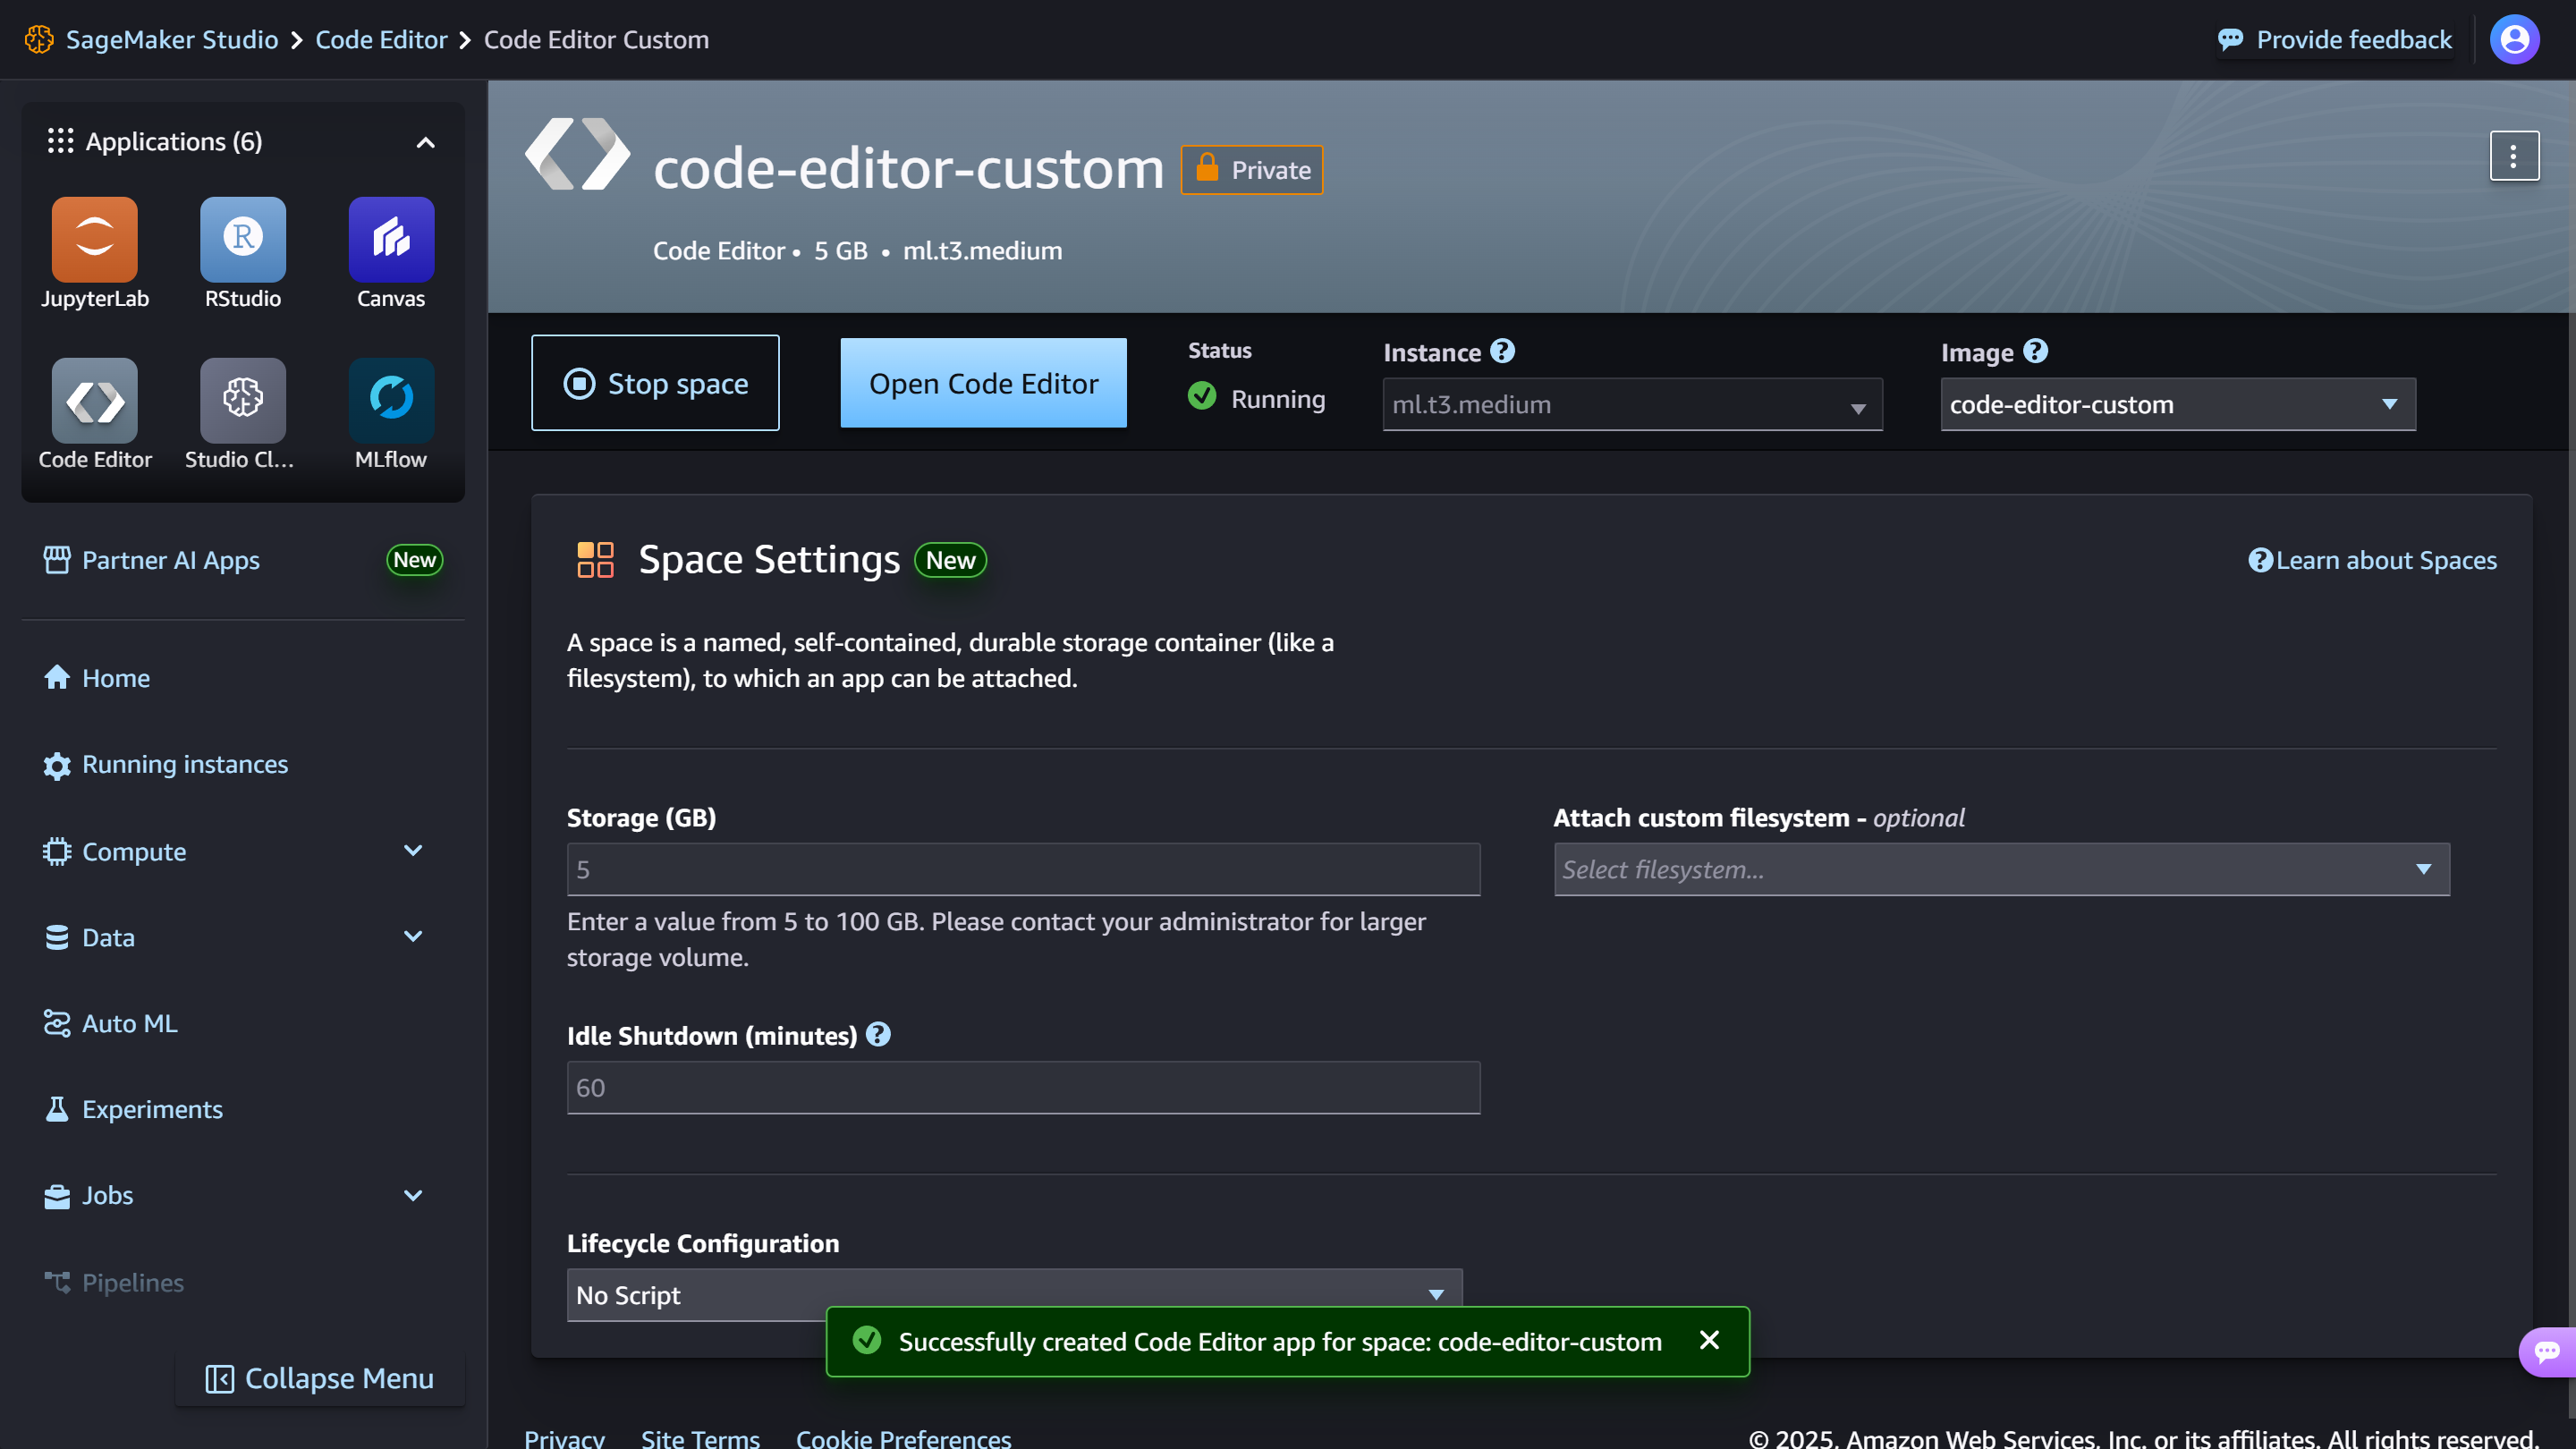Open Experiments from the sidebar

tap(152, 1109)
